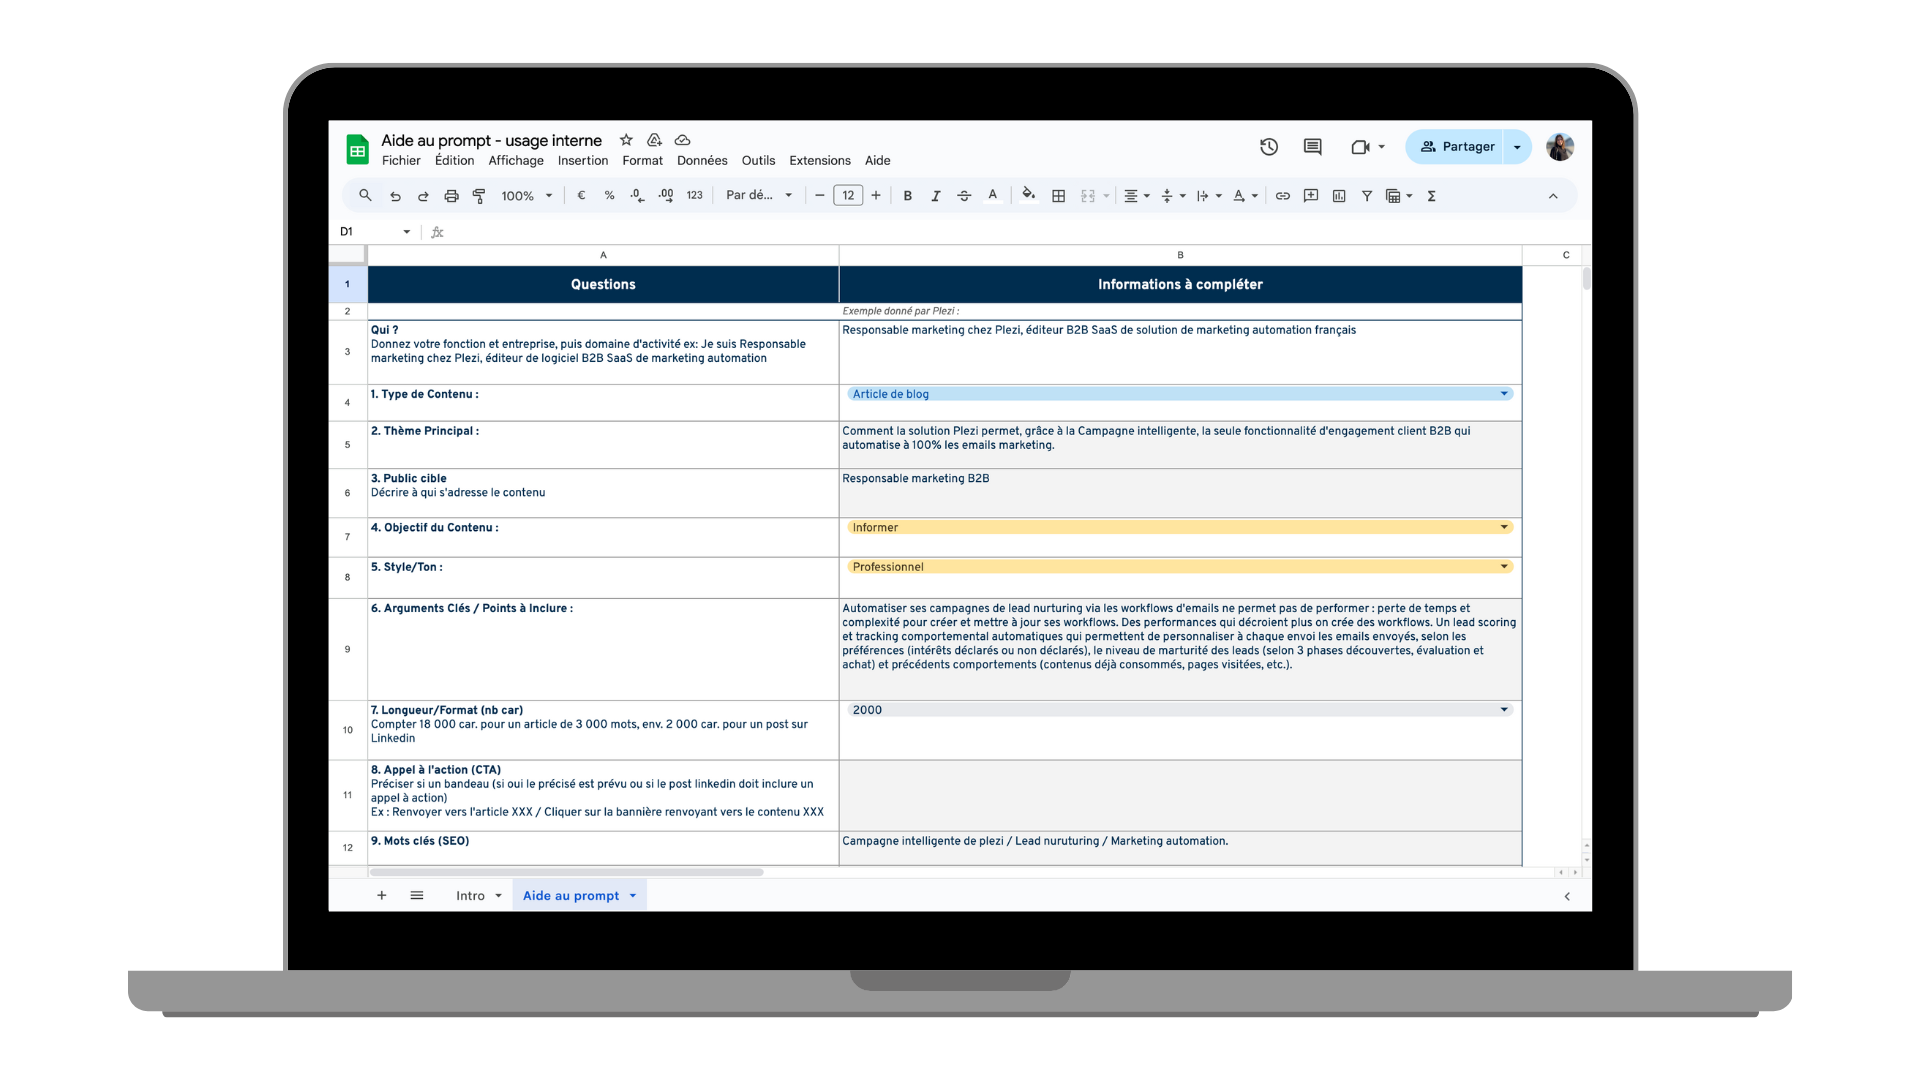Open the zoom level dropdown
This screenshot has width=1920, height=1080.
click(x=527, y=196)
